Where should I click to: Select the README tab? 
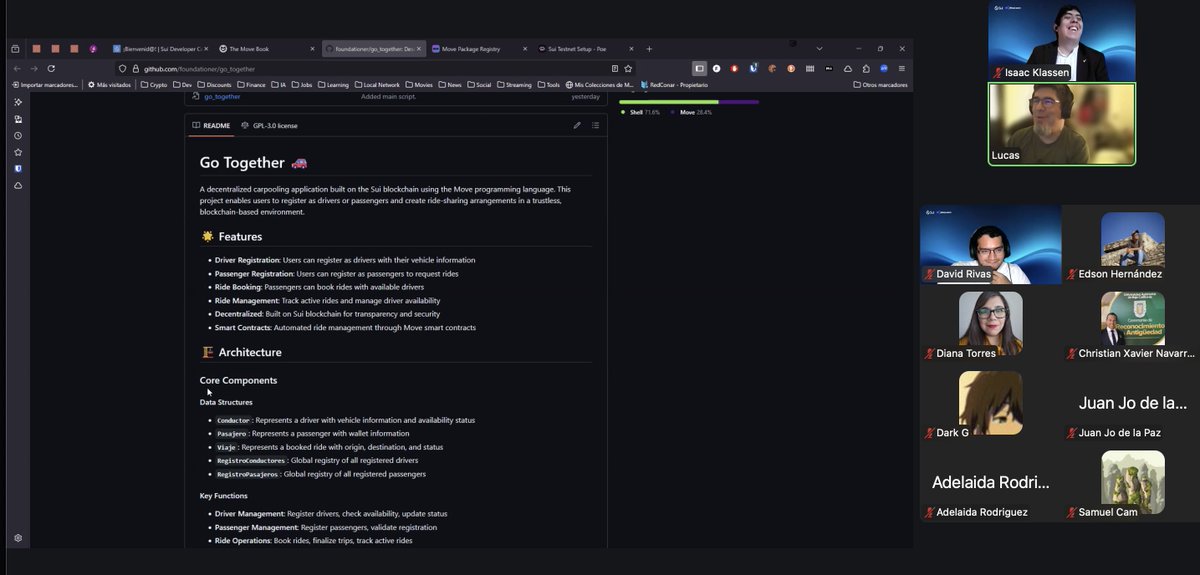pos(211,126)
